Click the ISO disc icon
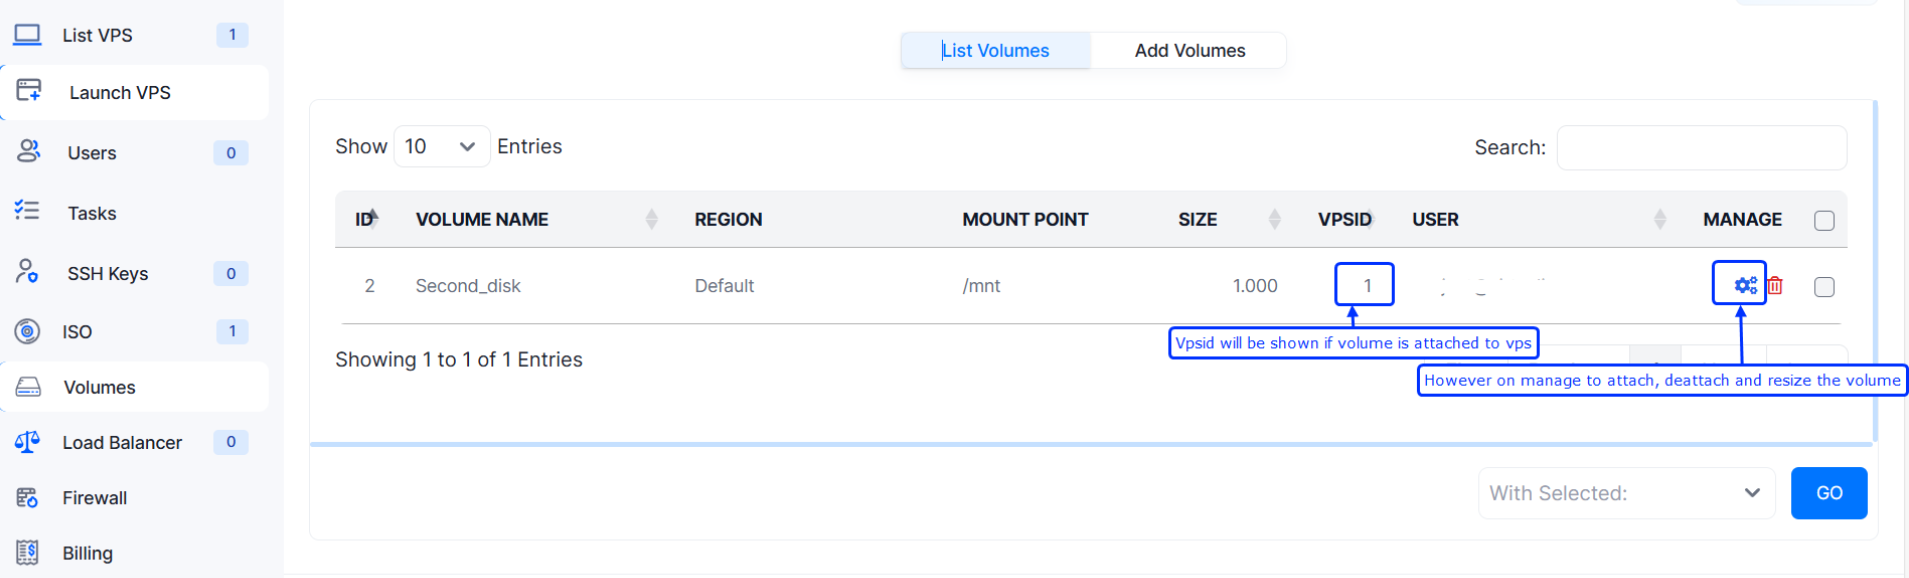This screenshot has height=578, width=1909. (28, 331)
